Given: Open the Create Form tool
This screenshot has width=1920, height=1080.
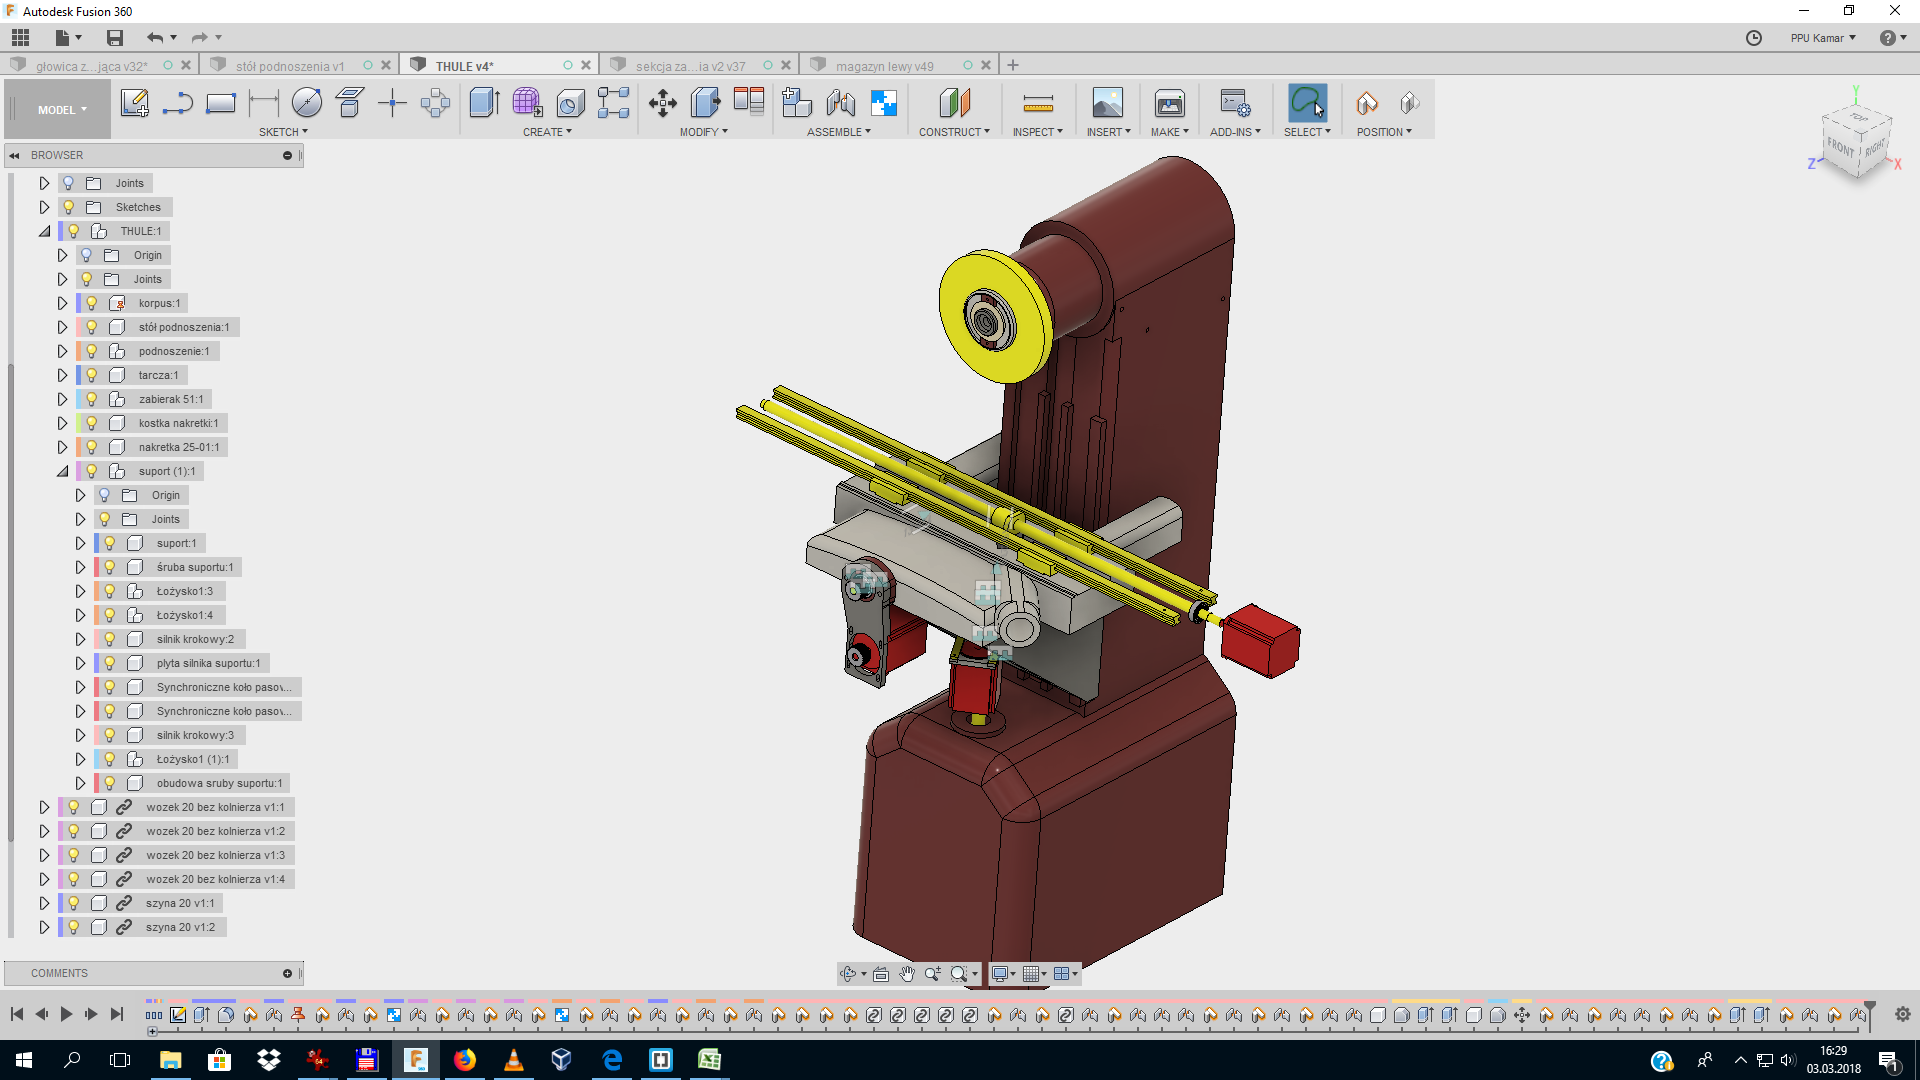Looking at the screenshot, I should (x=527, y=103).
